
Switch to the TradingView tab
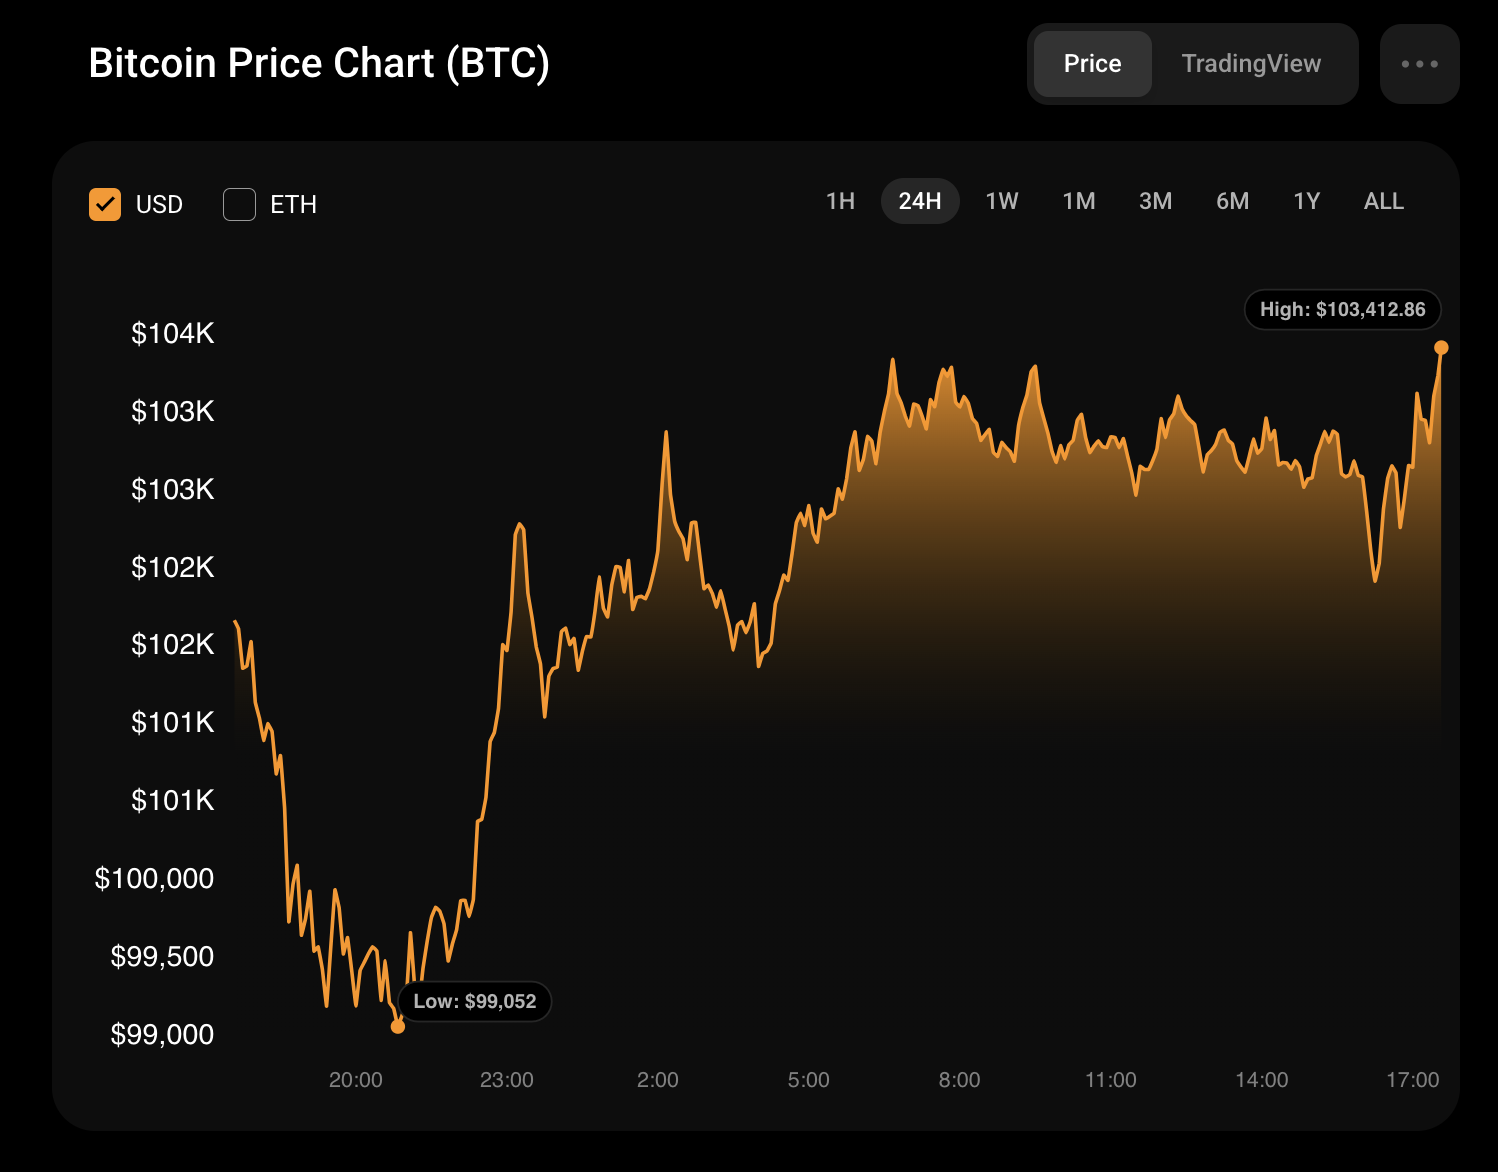click(1251, 64)
